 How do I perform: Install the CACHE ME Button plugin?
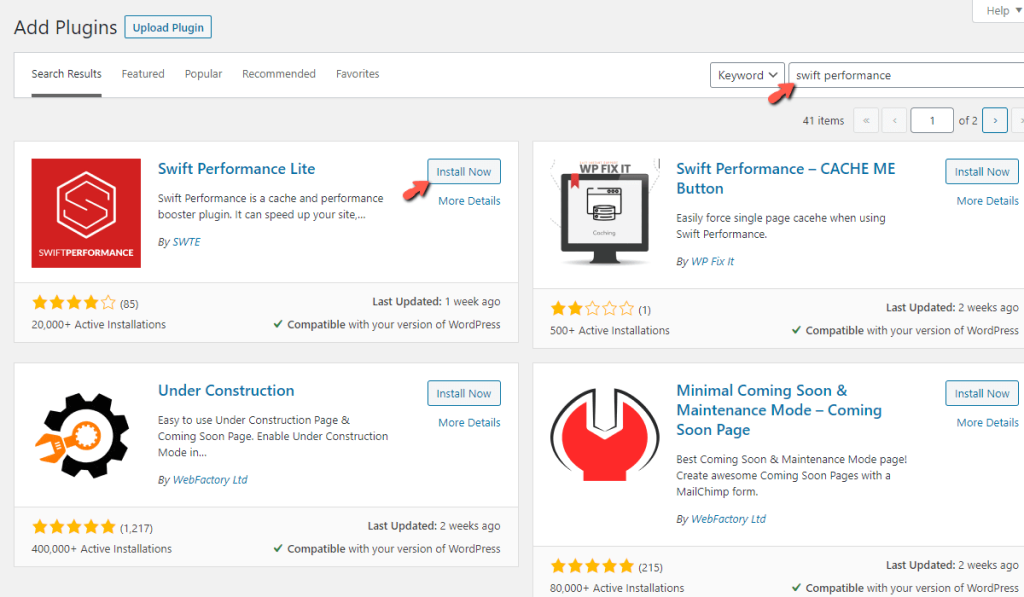point(982,172)
